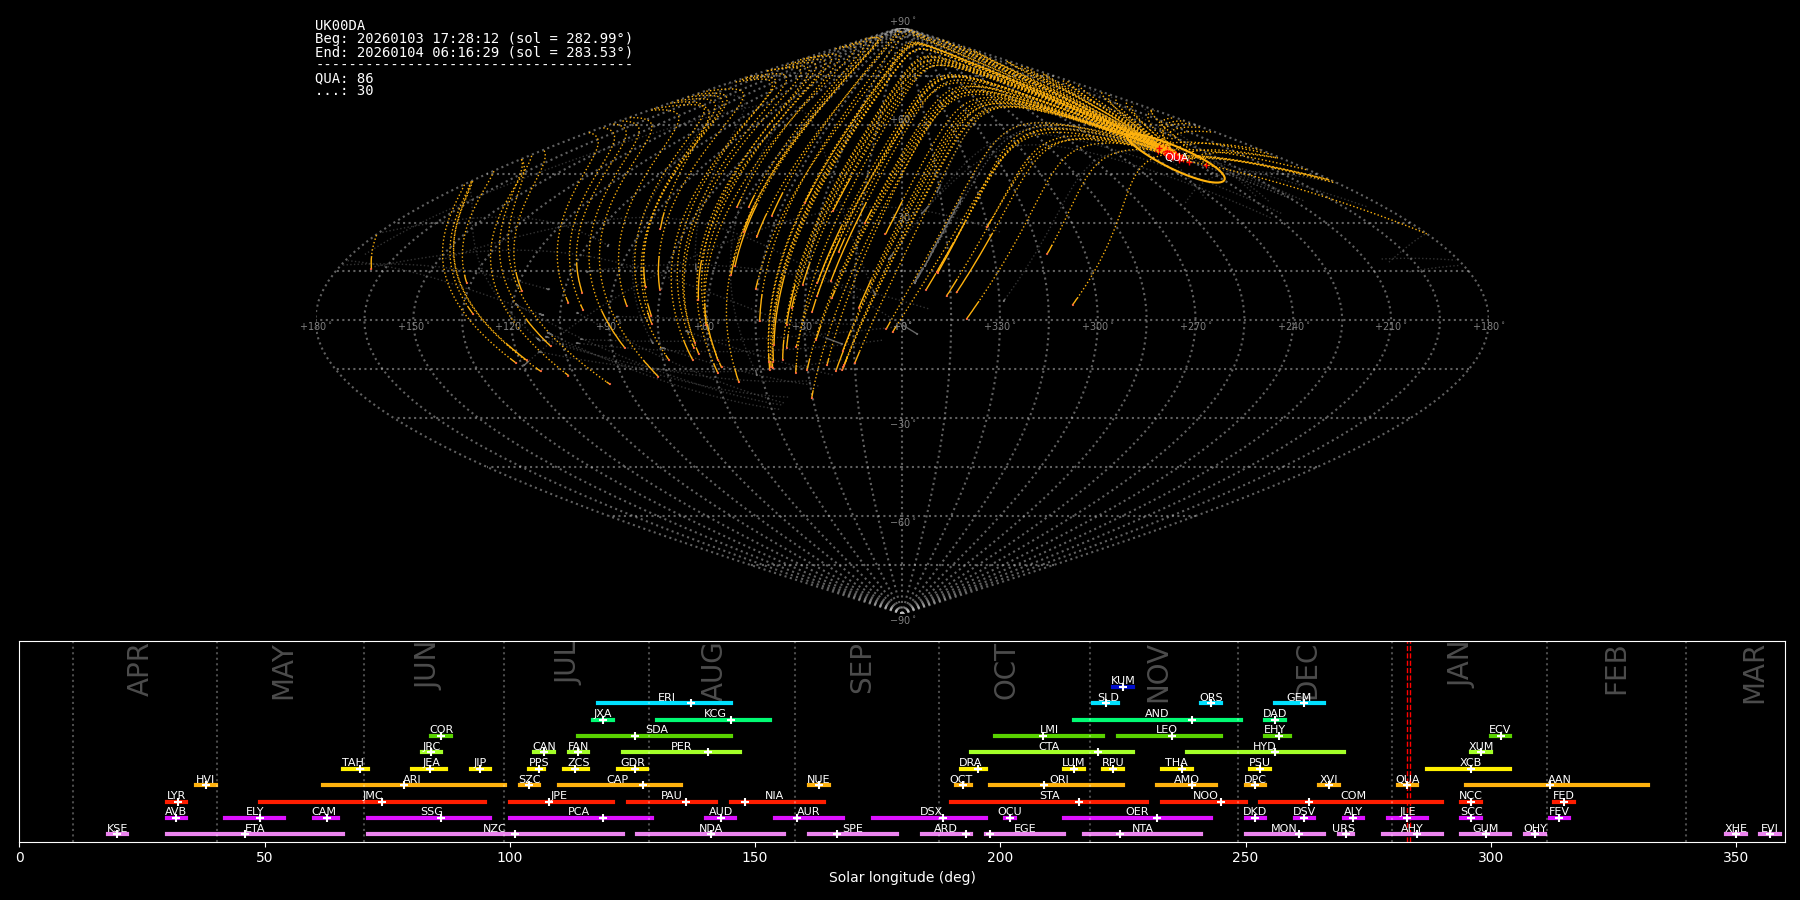Click the COM red shower bar
Image resolution: width=1800 pixels, height=900 pixels.
tap(1351, 802)
